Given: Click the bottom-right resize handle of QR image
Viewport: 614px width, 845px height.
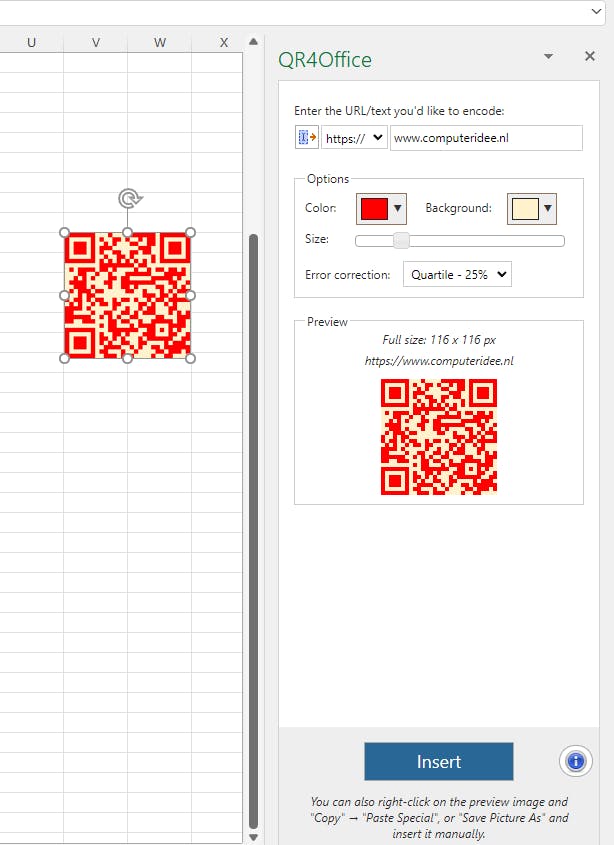Looking at the screenshot, I should (190, 358).
